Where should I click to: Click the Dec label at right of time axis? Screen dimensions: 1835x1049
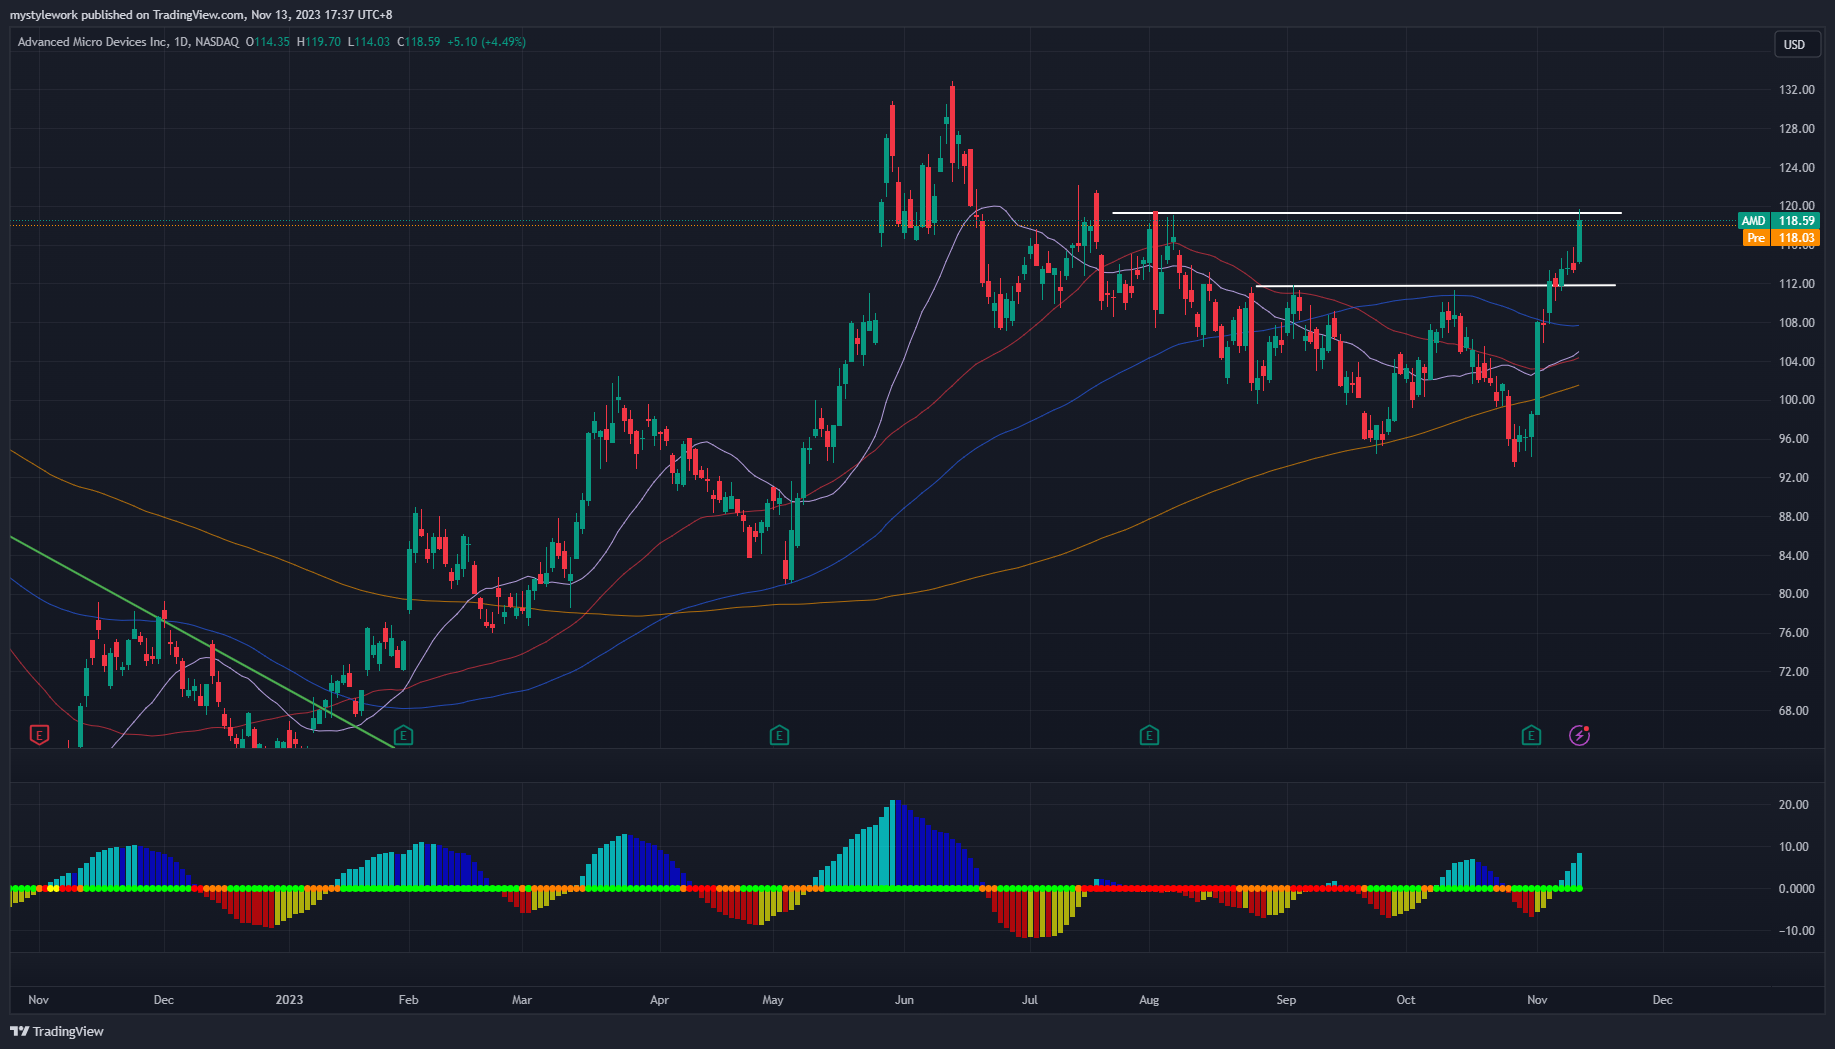[1662, 1000]
